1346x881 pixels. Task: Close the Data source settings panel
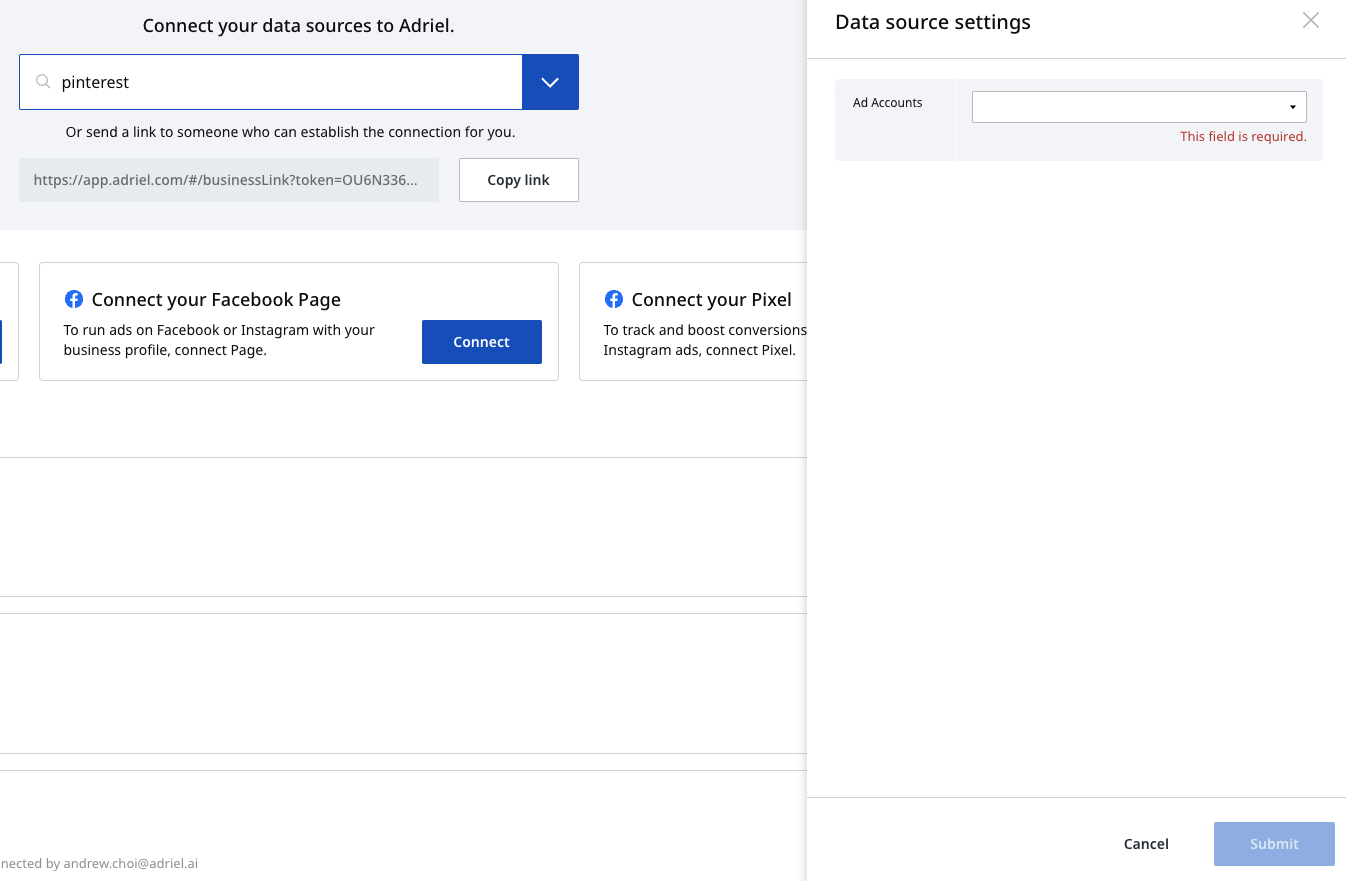pyautogui.click(x=1310, y=21)
